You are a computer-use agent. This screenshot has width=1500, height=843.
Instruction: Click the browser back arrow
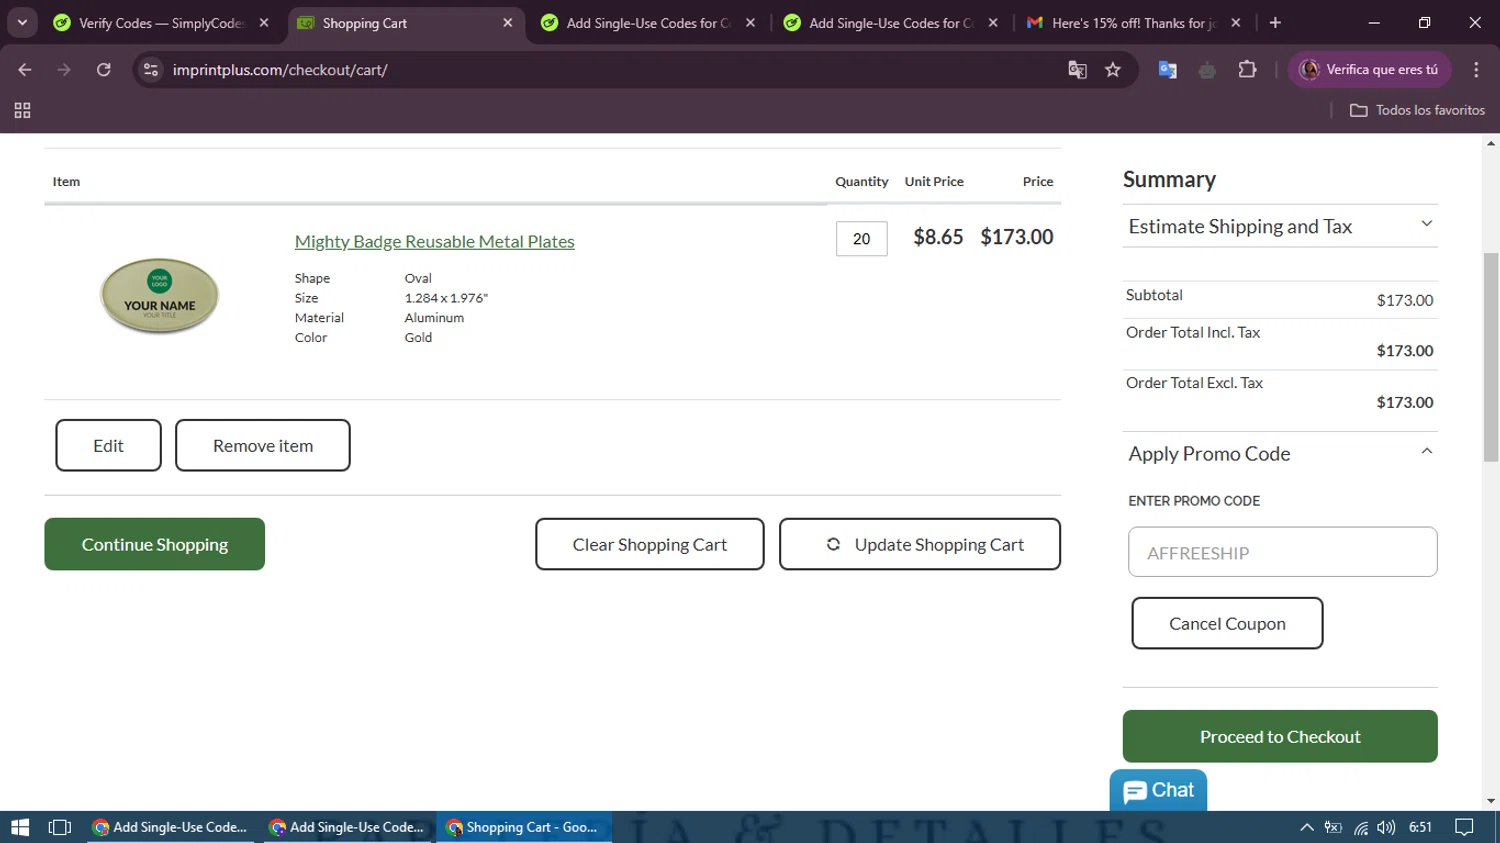coord(25,69)
